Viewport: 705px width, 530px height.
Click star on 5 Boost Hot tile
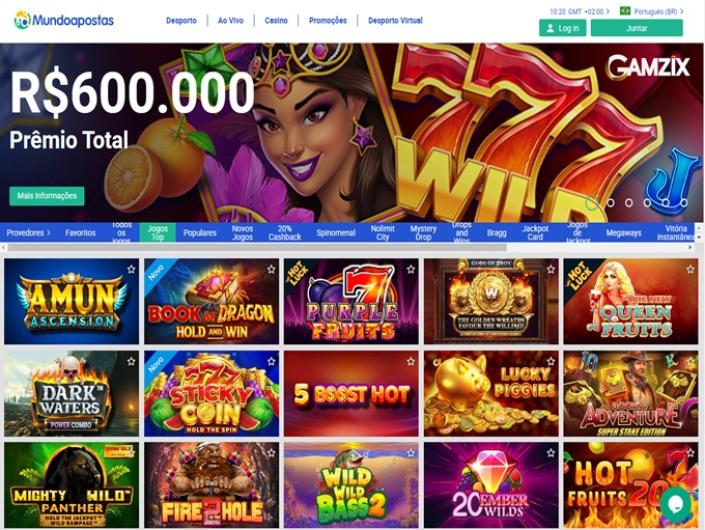click(411, 361)
